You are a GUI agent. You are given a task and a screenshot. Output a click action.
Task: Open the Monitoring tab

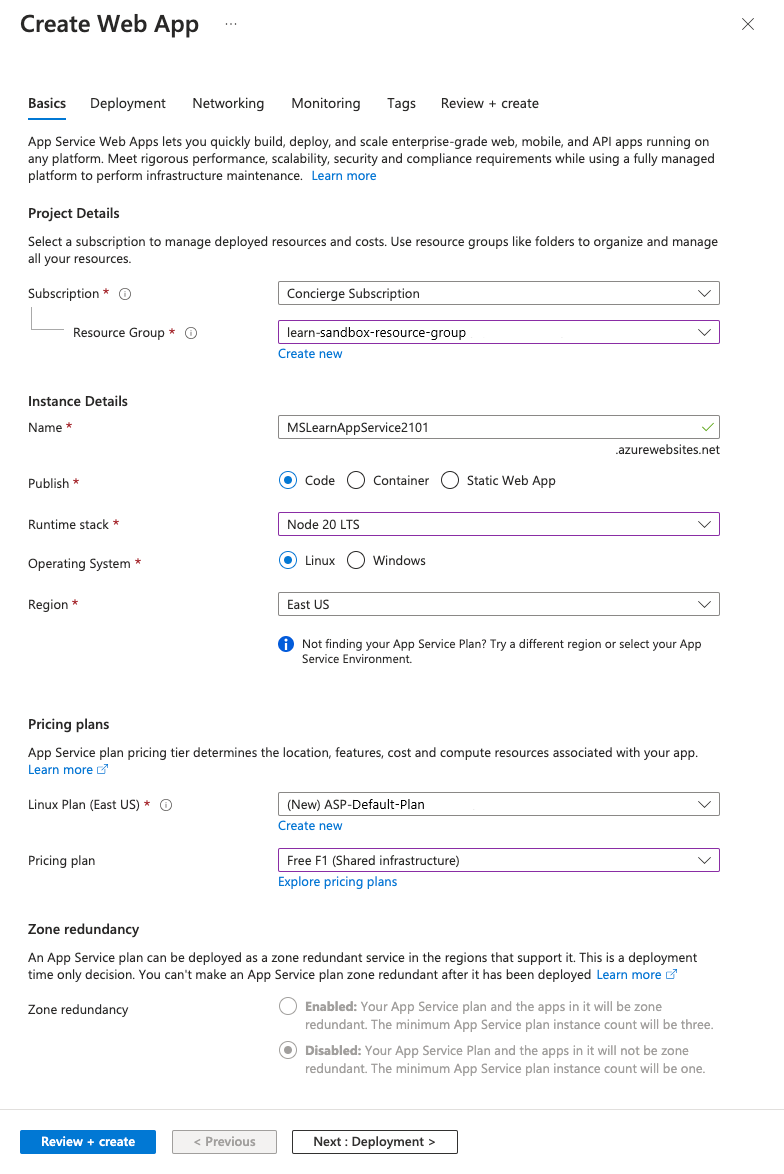point(325,103)
